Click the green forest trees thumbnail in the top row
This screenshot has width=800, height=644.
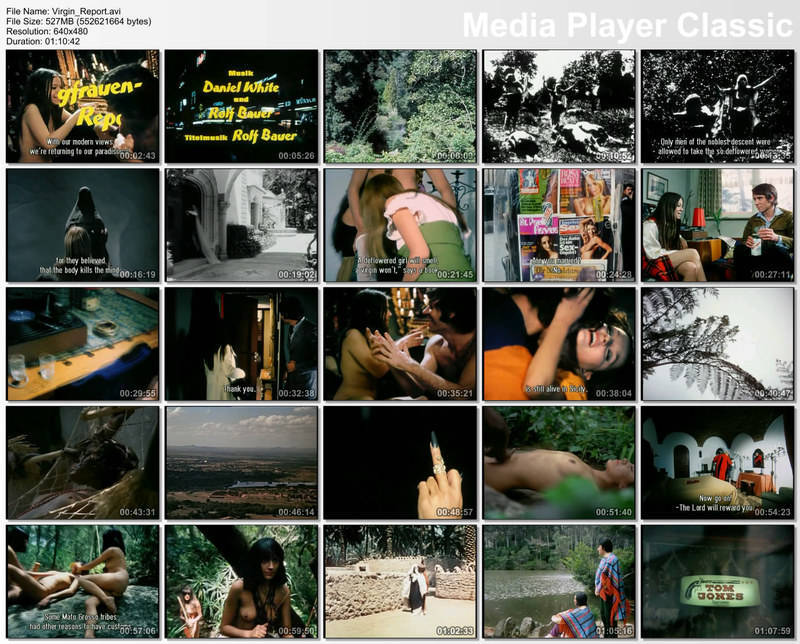pyautogui.click(x=401, y=106)
